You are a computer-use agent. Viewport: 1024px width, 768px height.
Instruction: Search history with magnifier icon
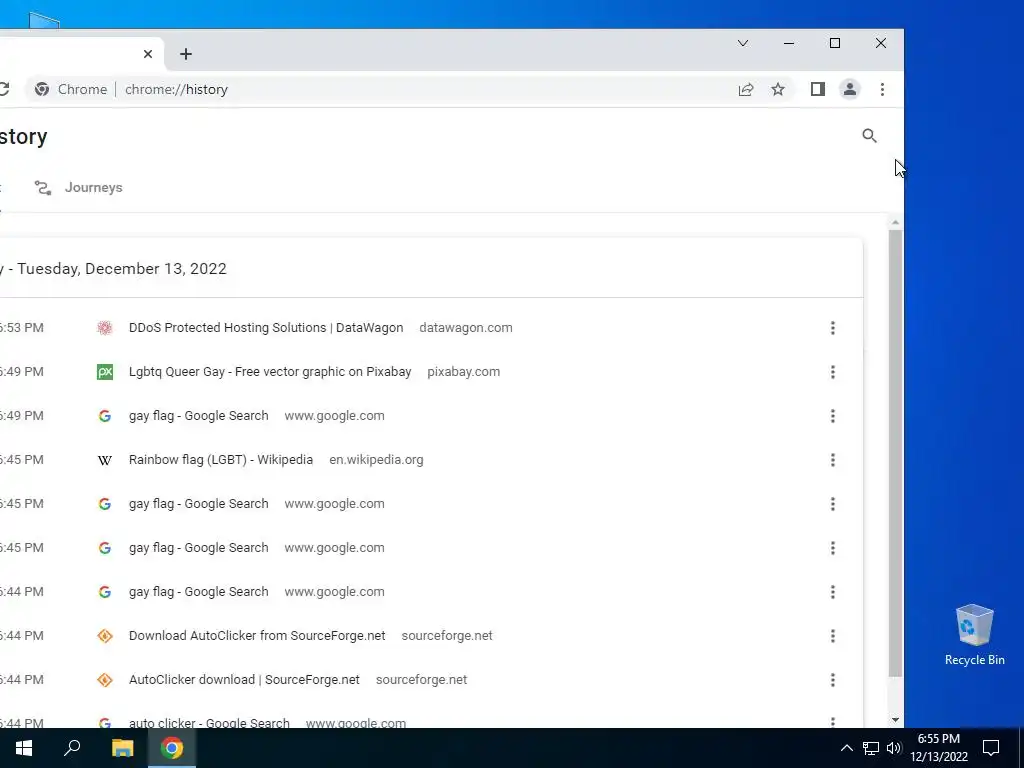tap(869, 136)
